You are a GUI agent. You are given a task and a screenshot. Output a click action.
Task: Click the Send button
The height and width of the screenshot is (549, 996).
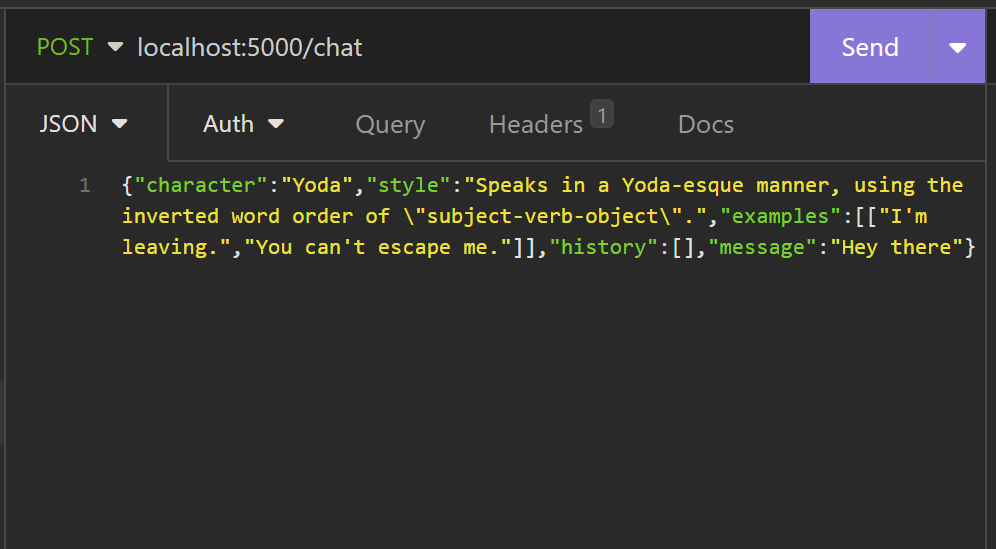pos(870,46)
